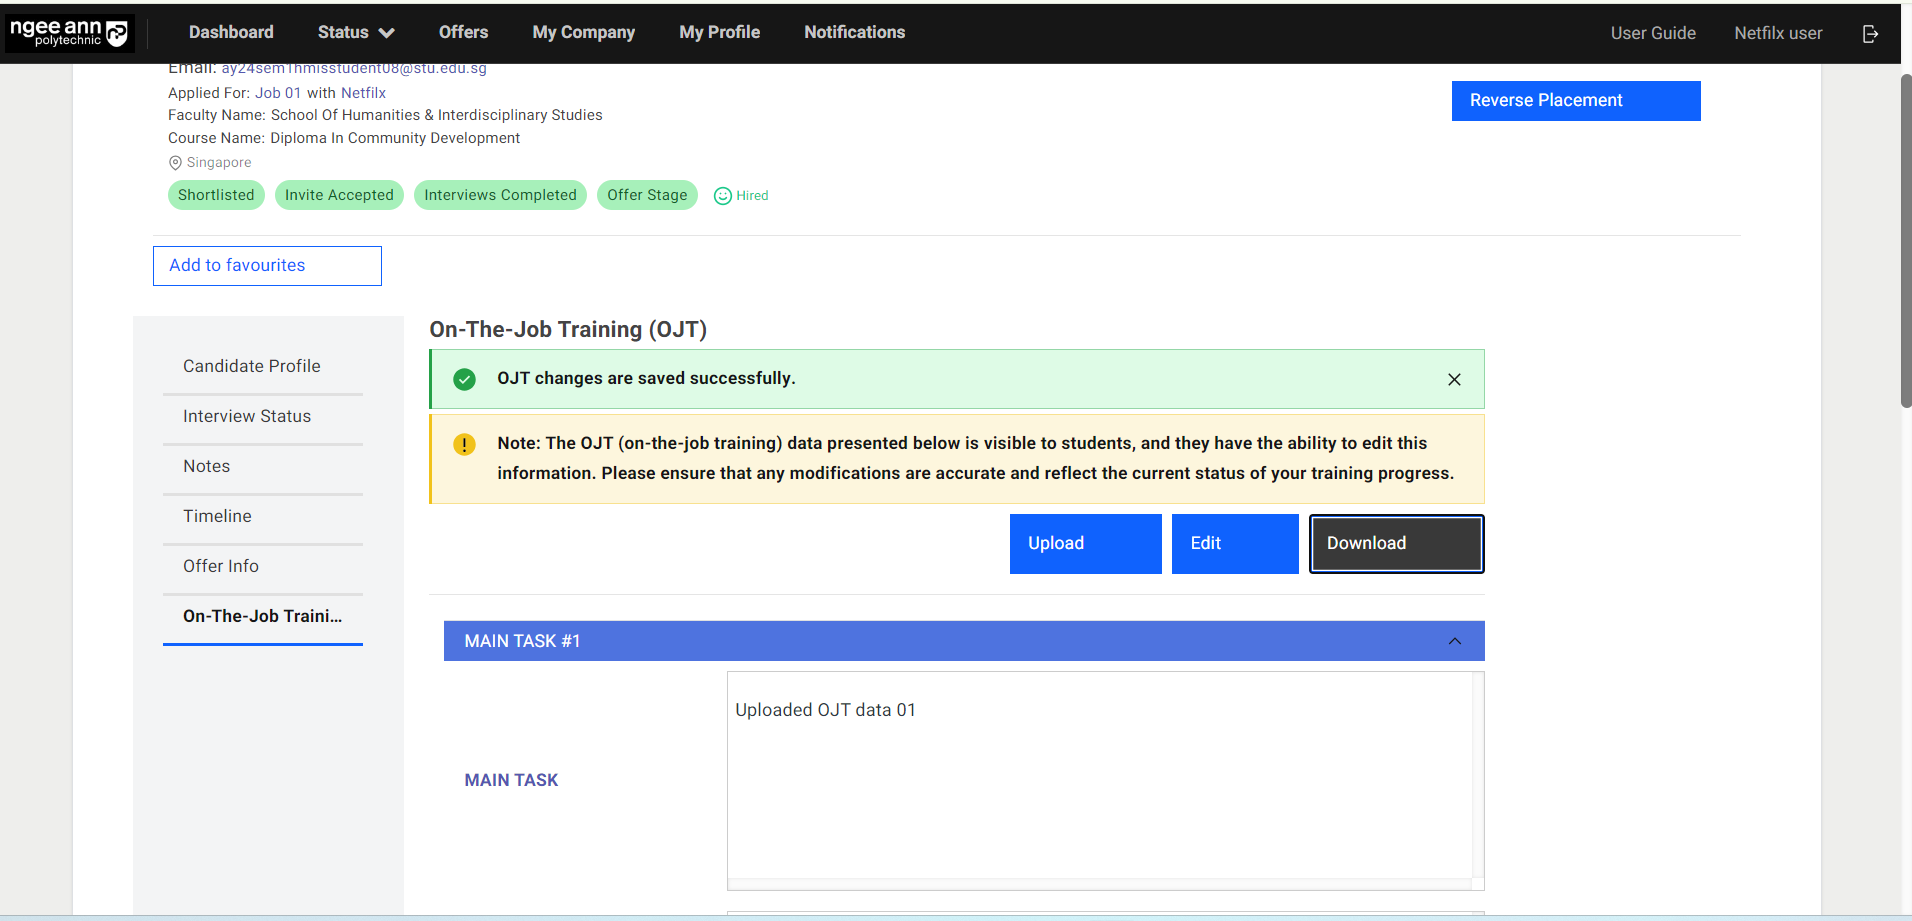Click the Hired smiley status icon
Viewport: 1912px width, 921px height.
tap(722, 196)
